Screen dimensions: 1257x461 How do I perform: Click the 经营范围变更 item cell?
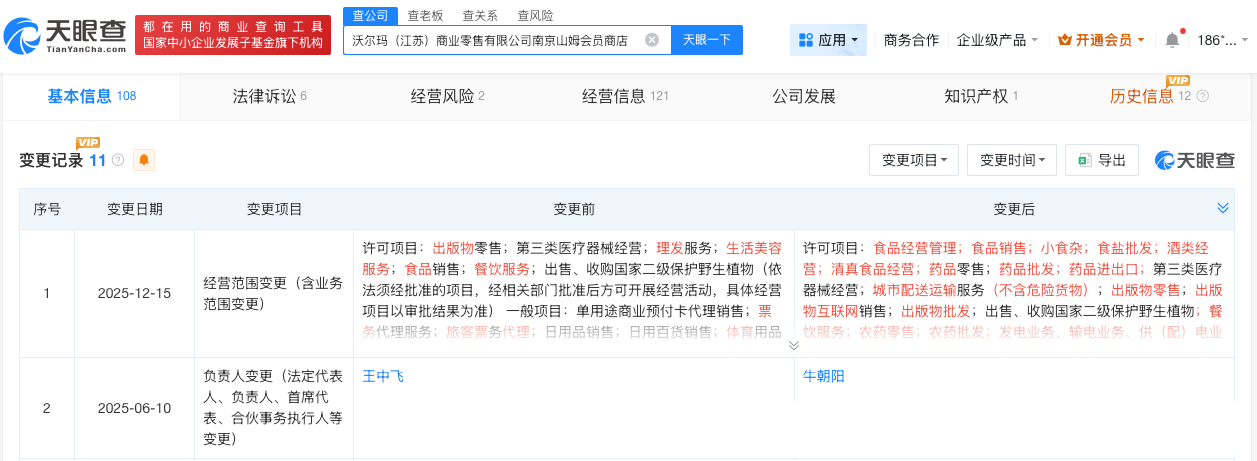[x=273, y=294]
